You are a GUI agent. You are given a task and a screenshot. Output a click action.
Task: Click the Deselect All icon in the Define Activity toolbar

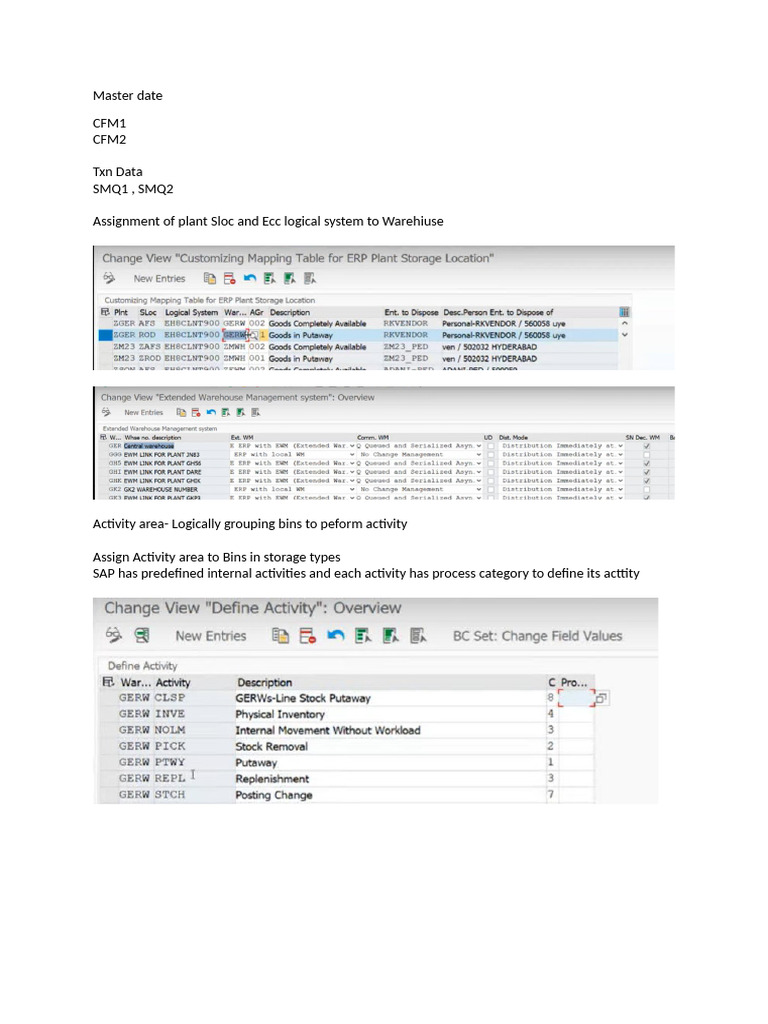tap(419, 635)
